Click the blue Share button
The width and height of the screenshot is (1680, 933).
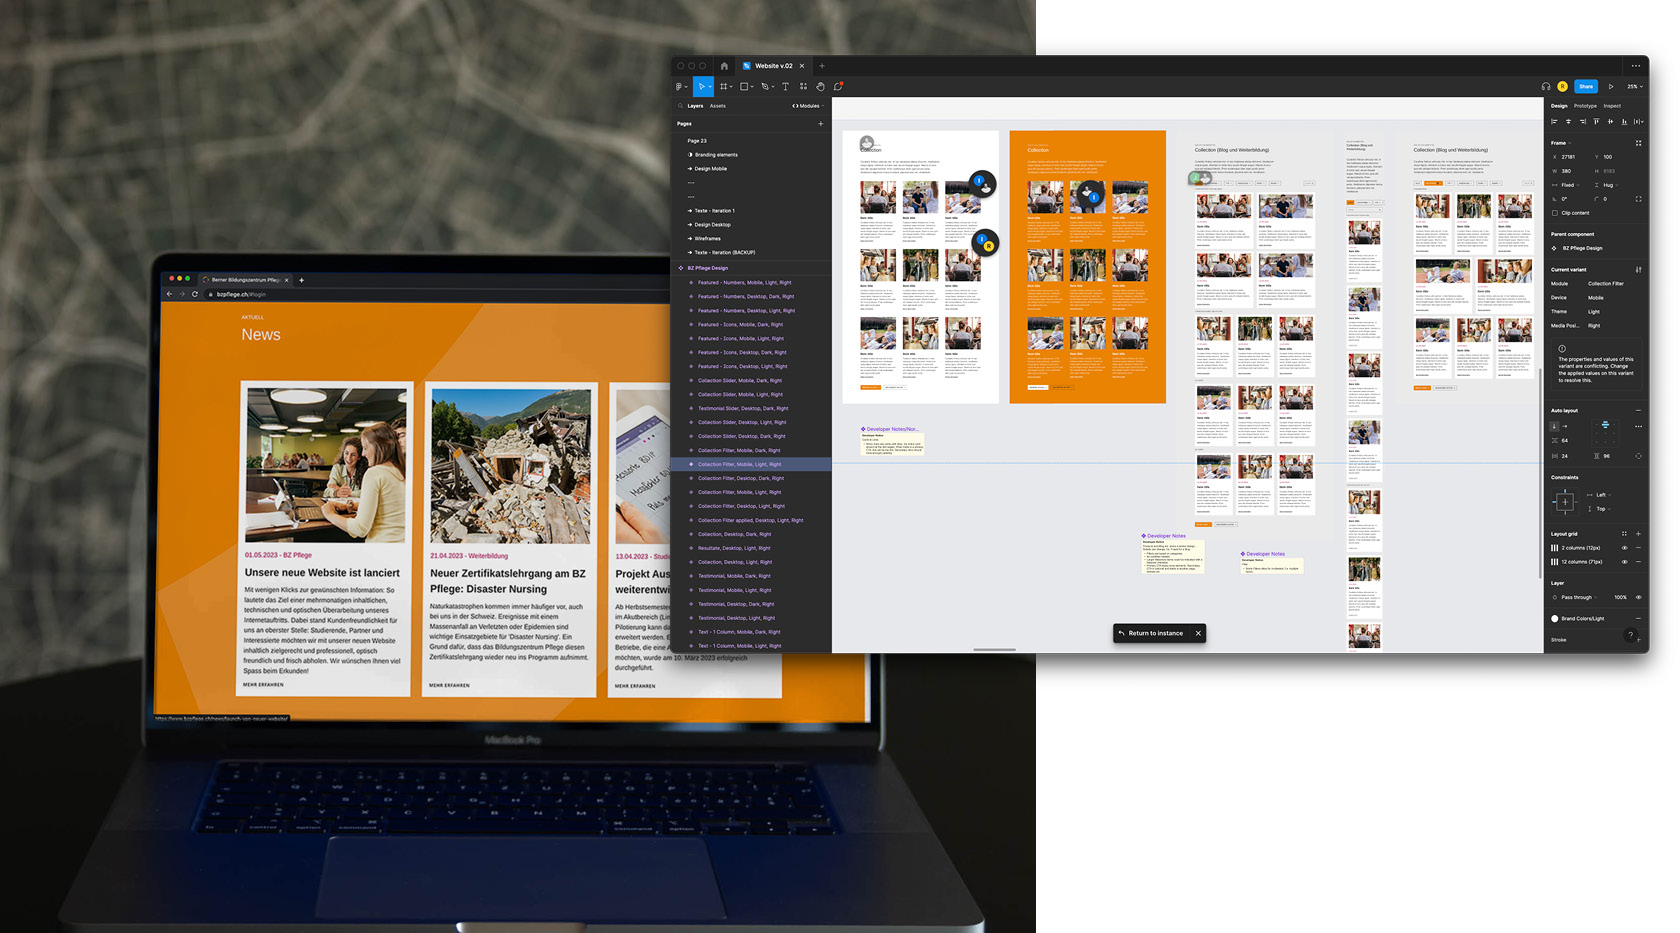[x=1586, y=87]
